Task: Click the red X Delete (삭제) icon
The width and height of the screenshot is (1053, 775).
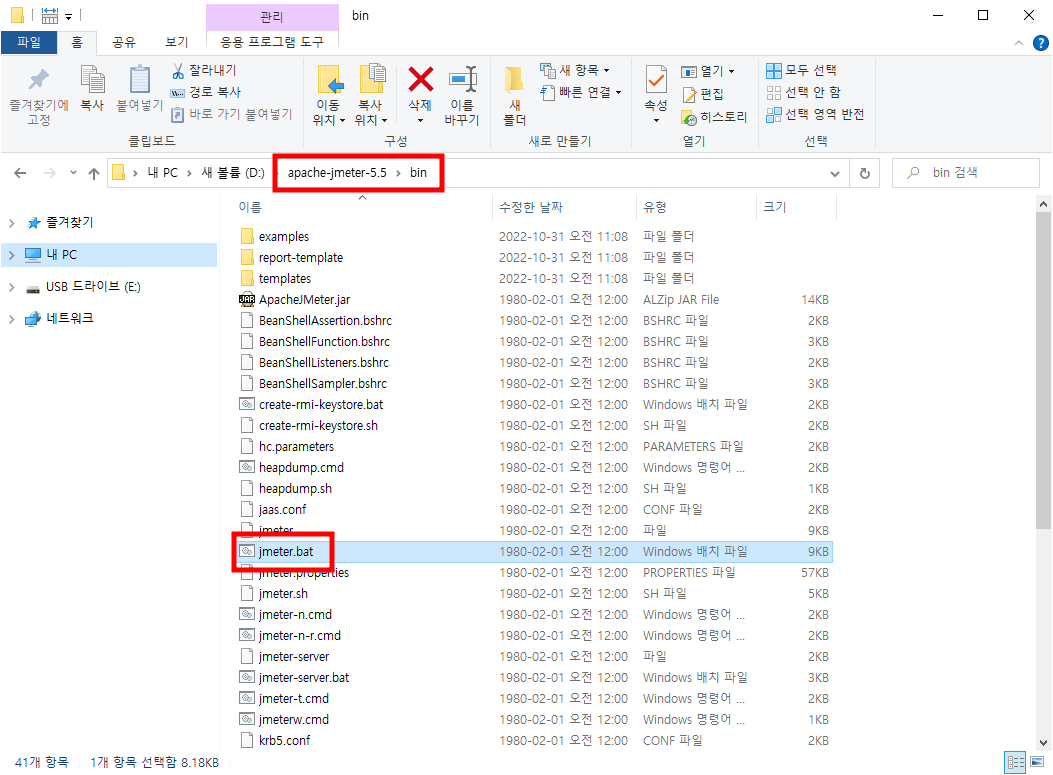Action: (420, 79)
